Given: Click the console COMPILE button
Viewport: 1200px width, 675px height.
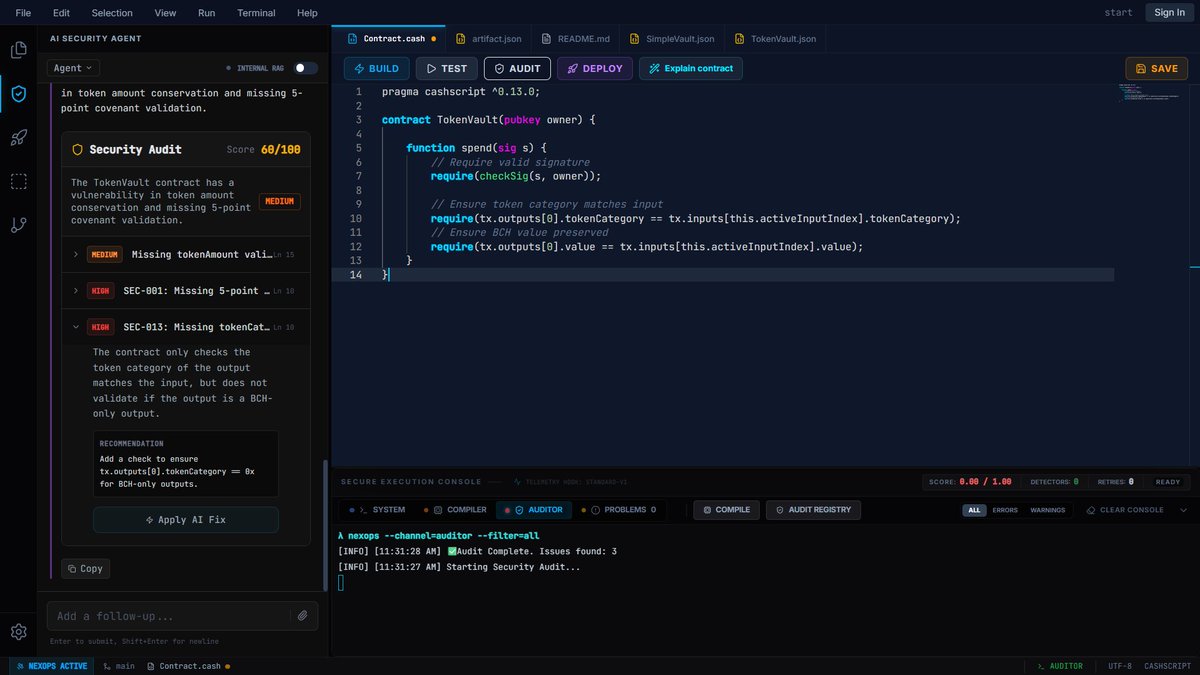Looking at the screenshot, I should [x=727, y=510].
